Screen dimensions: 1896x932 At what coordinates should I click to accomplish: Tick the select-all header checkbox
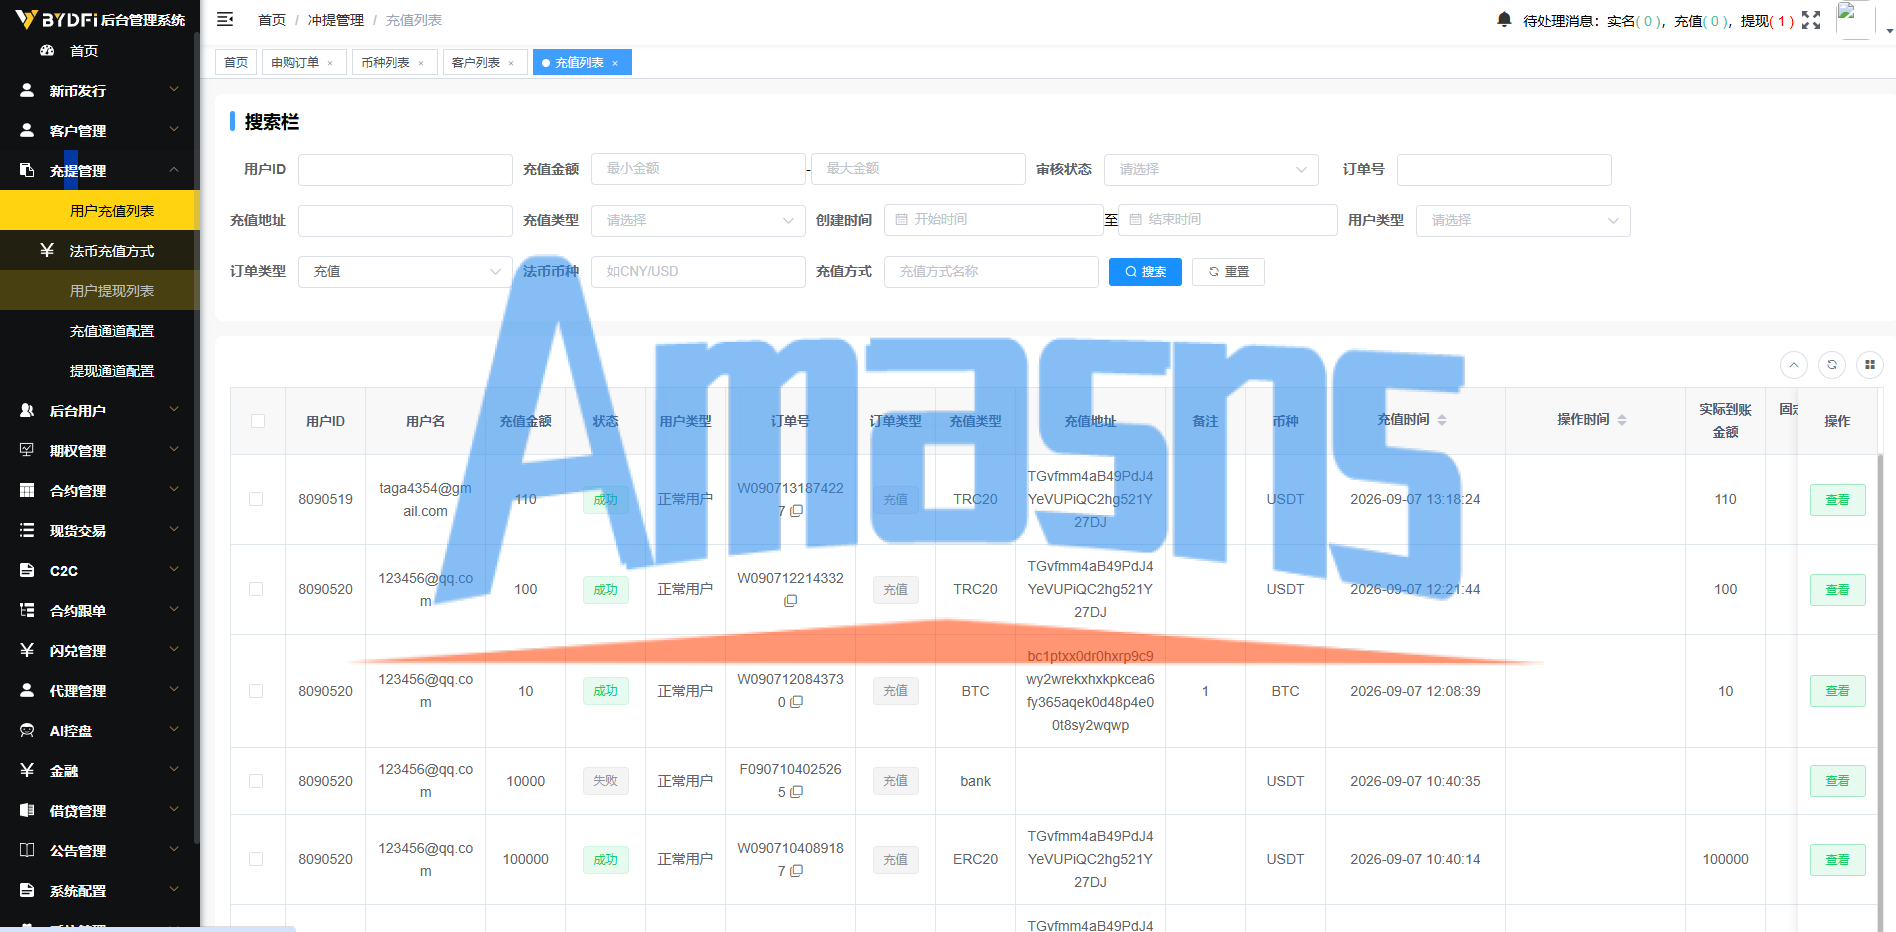coord(258,421)
